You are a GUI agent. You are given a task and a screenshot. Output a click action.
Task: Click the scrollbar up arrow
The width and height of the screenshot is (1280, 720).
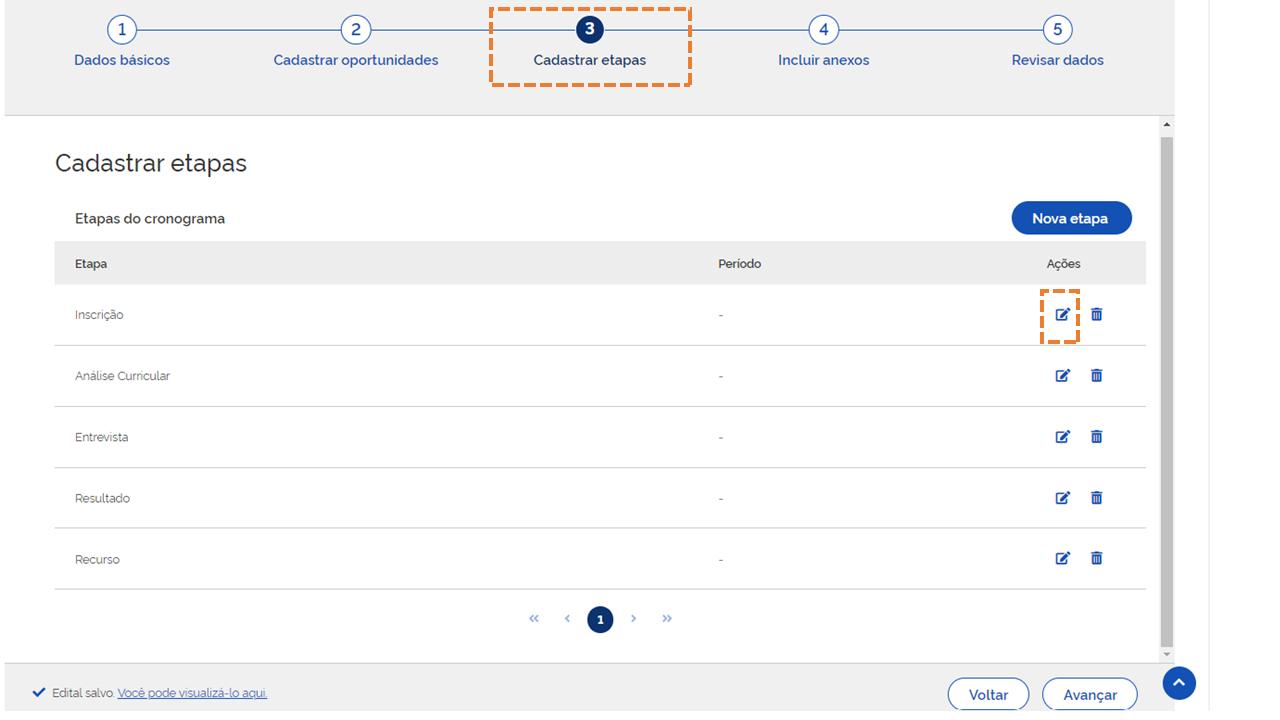tap(1167, 126)
